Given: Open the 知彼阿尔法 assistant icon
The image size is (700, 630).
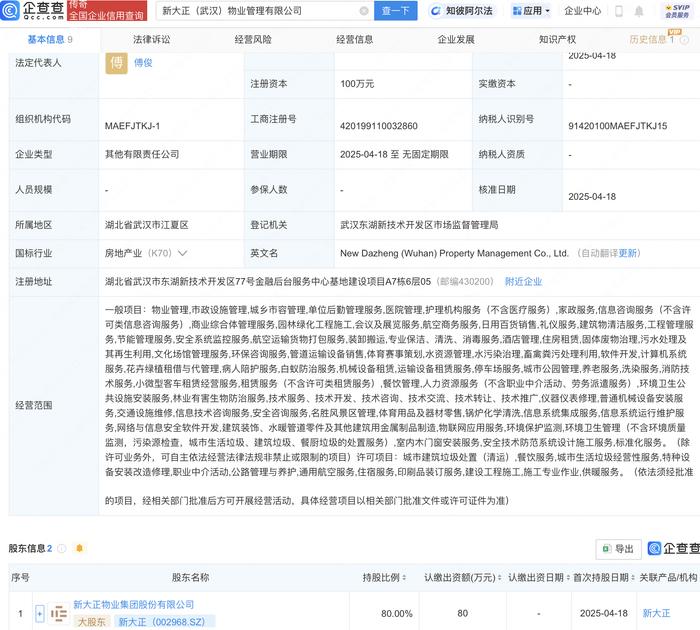Looking at the screenshot, I should [435, 11].
